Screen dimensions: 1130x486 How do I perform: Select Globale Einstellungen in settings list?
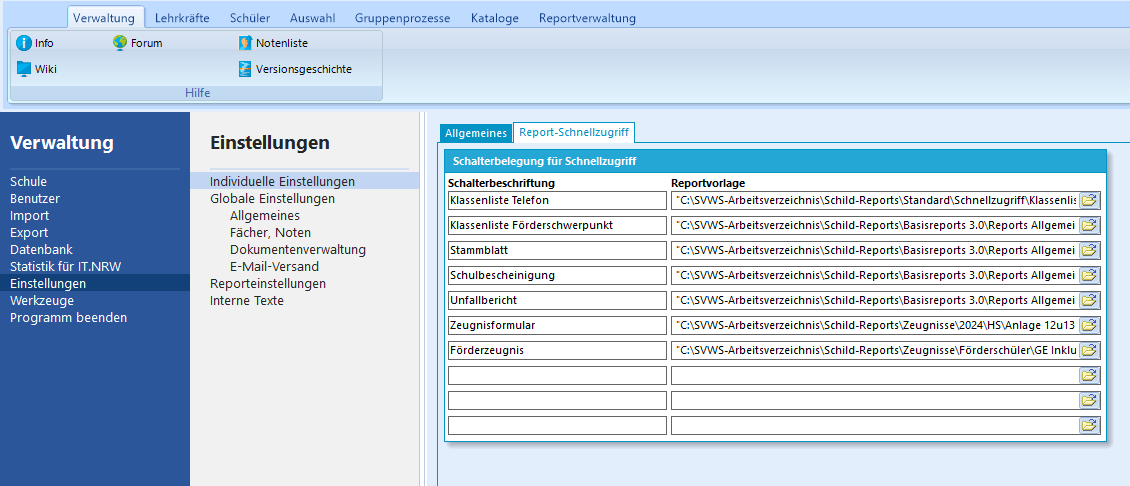pyautogui.click(x=272, y=198)
